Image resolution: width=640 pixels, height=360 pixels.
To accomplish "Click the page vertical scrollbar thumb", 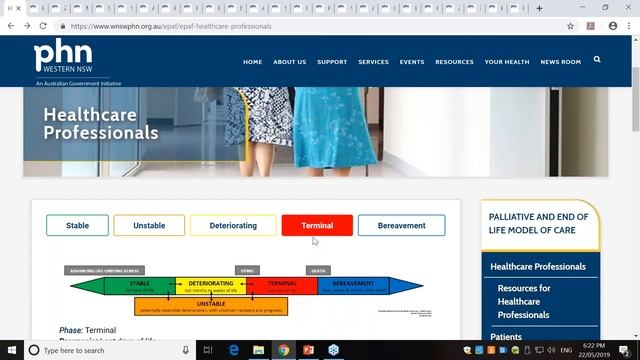I will pyautogui.click(x=636, y=99).
